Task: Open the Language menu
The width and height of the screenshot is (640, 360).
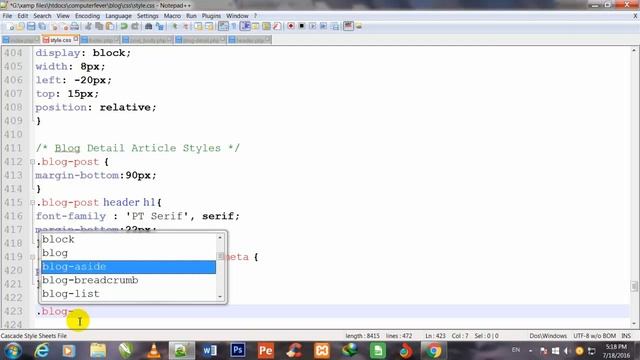Action: pos(118,16)
